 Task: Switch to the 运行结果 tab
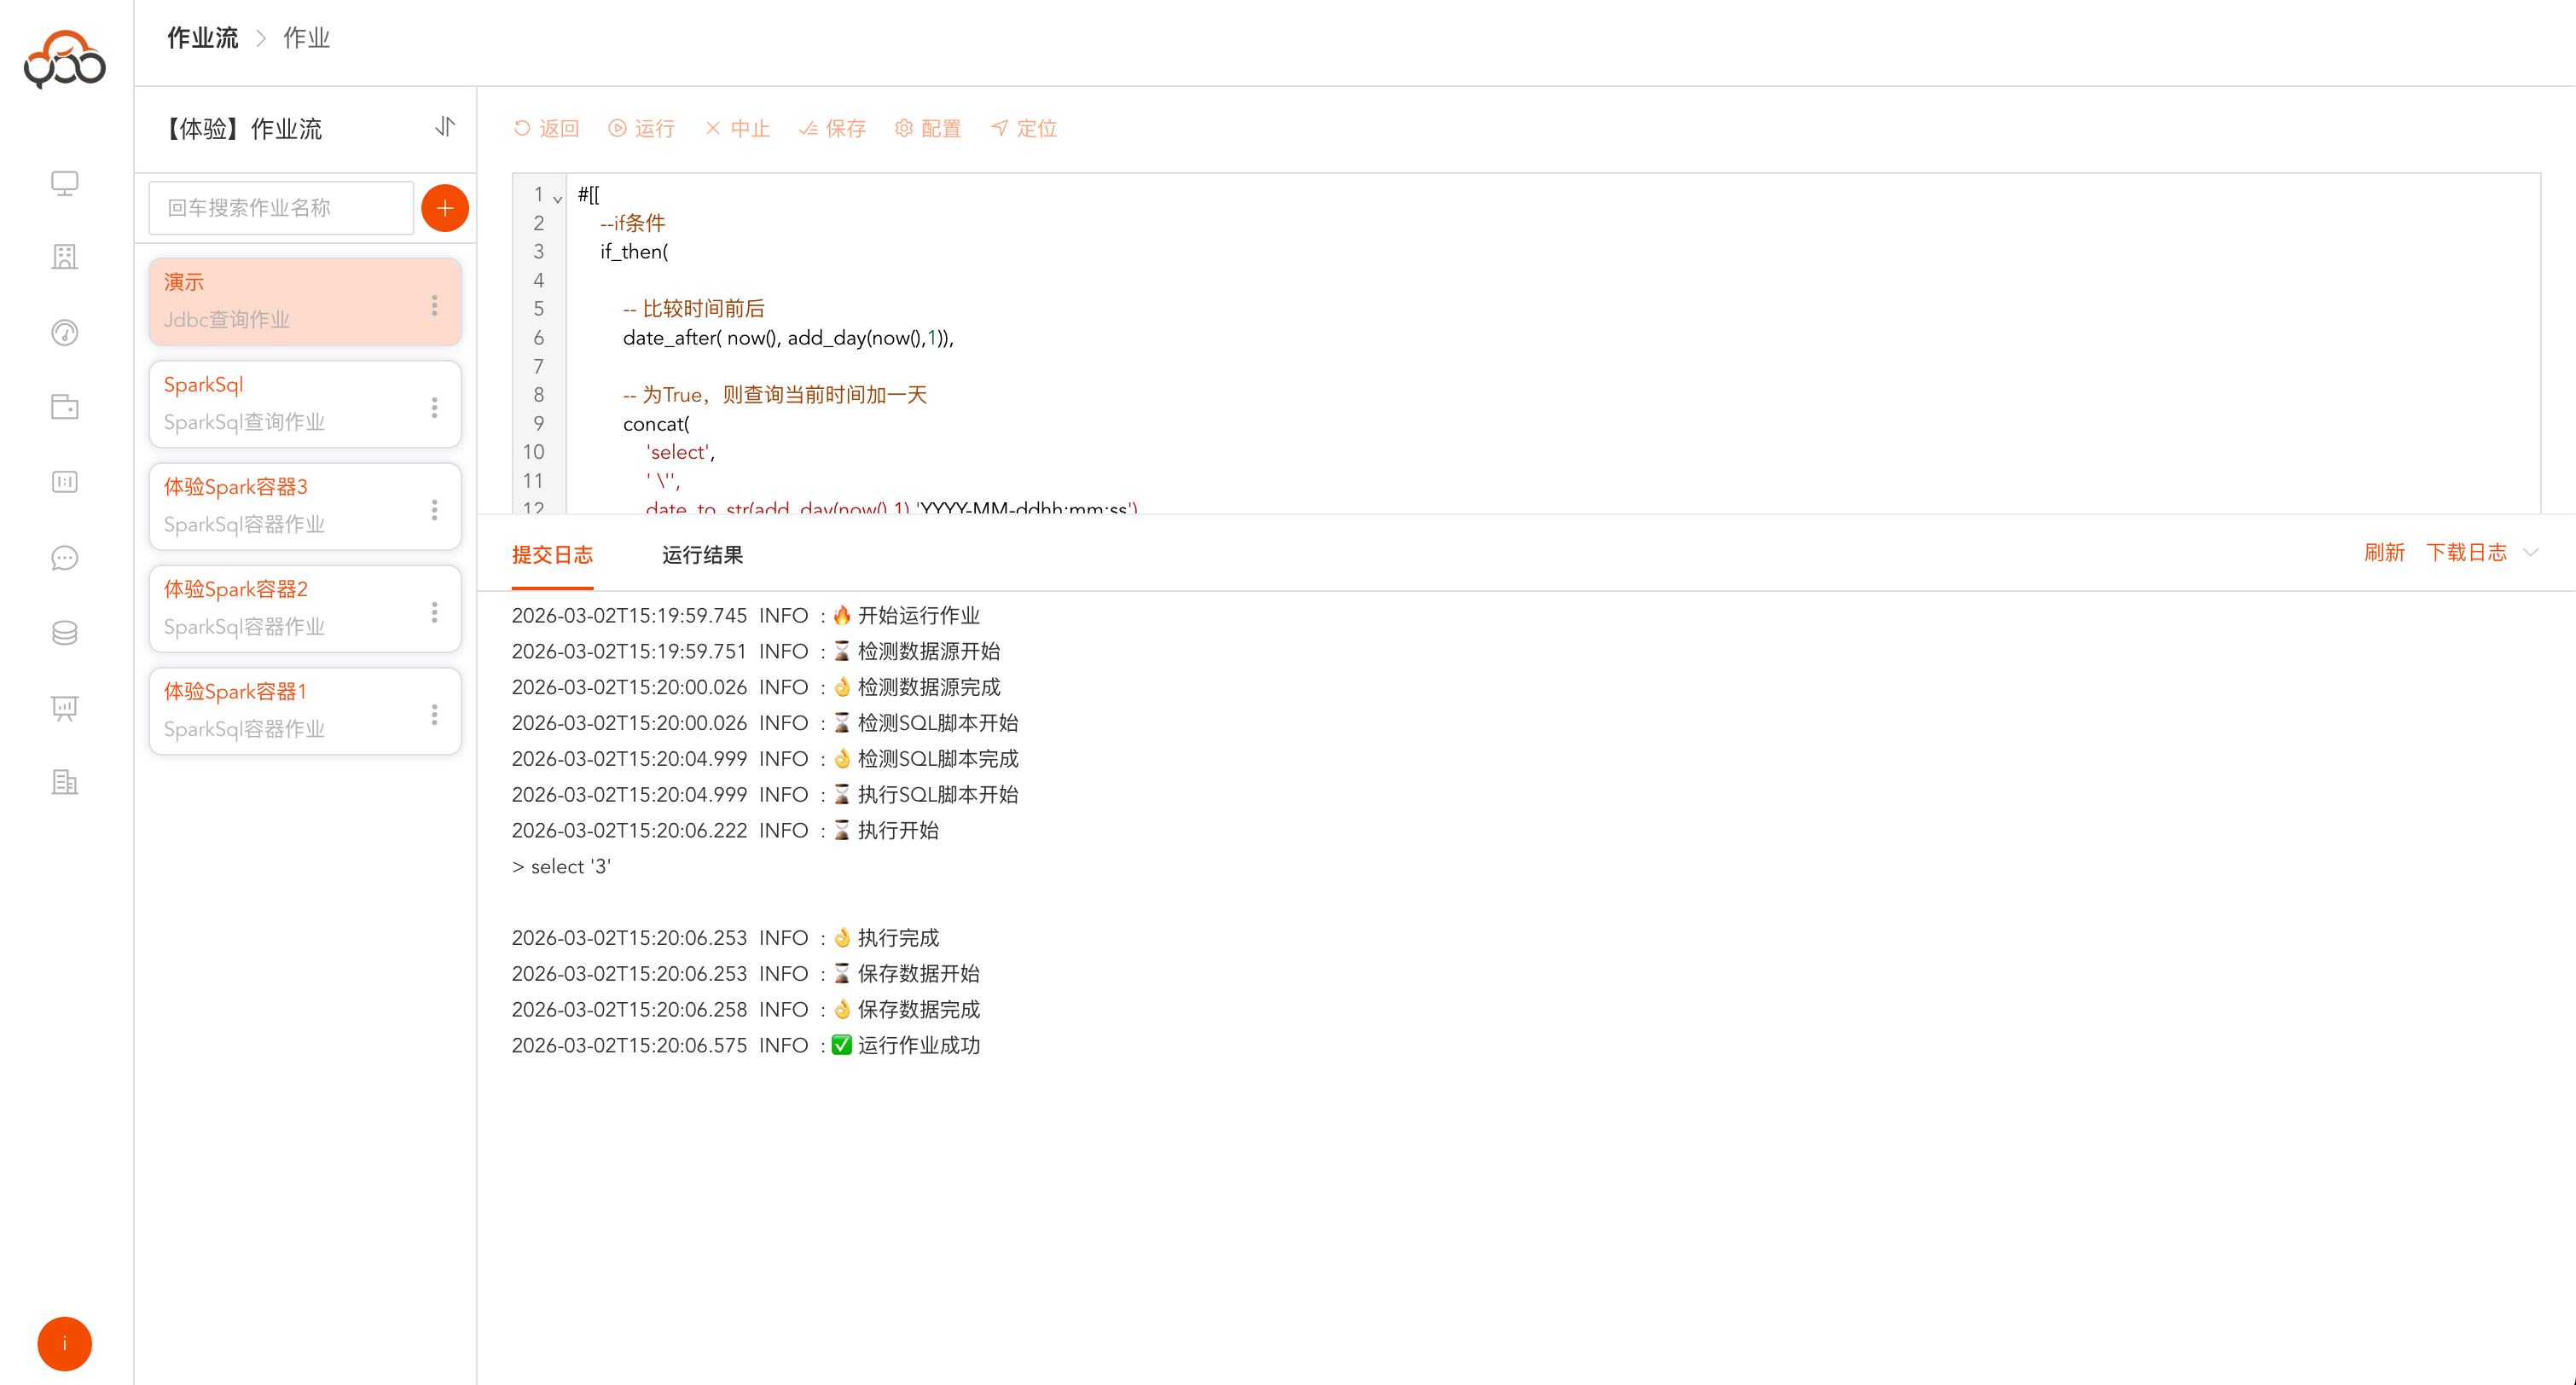702,555
